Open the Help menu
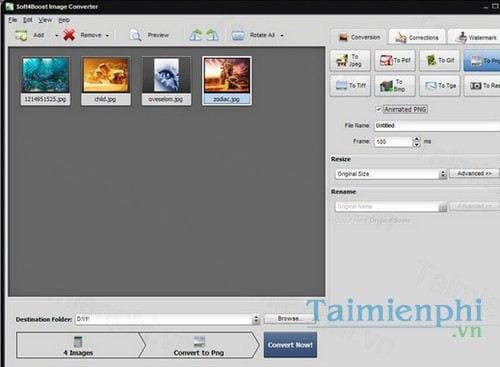 click(x=64, y=20)
